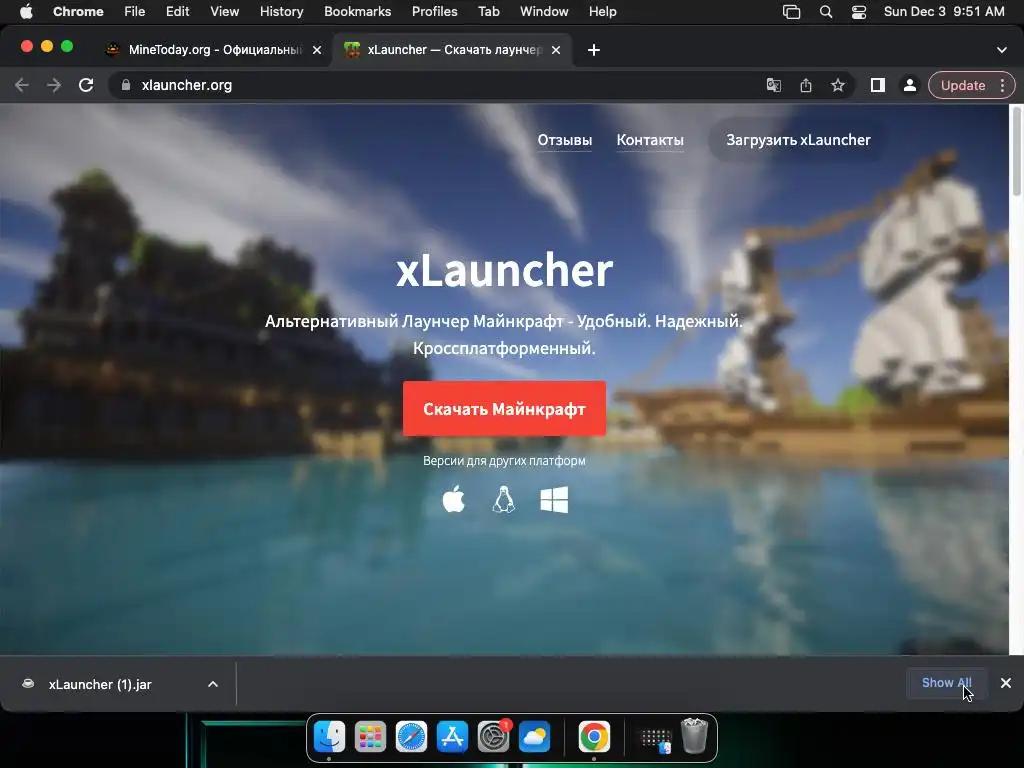Open the Chrome profile avatar menu
This screenshot has width=1024, height=768.
point(909,86)
